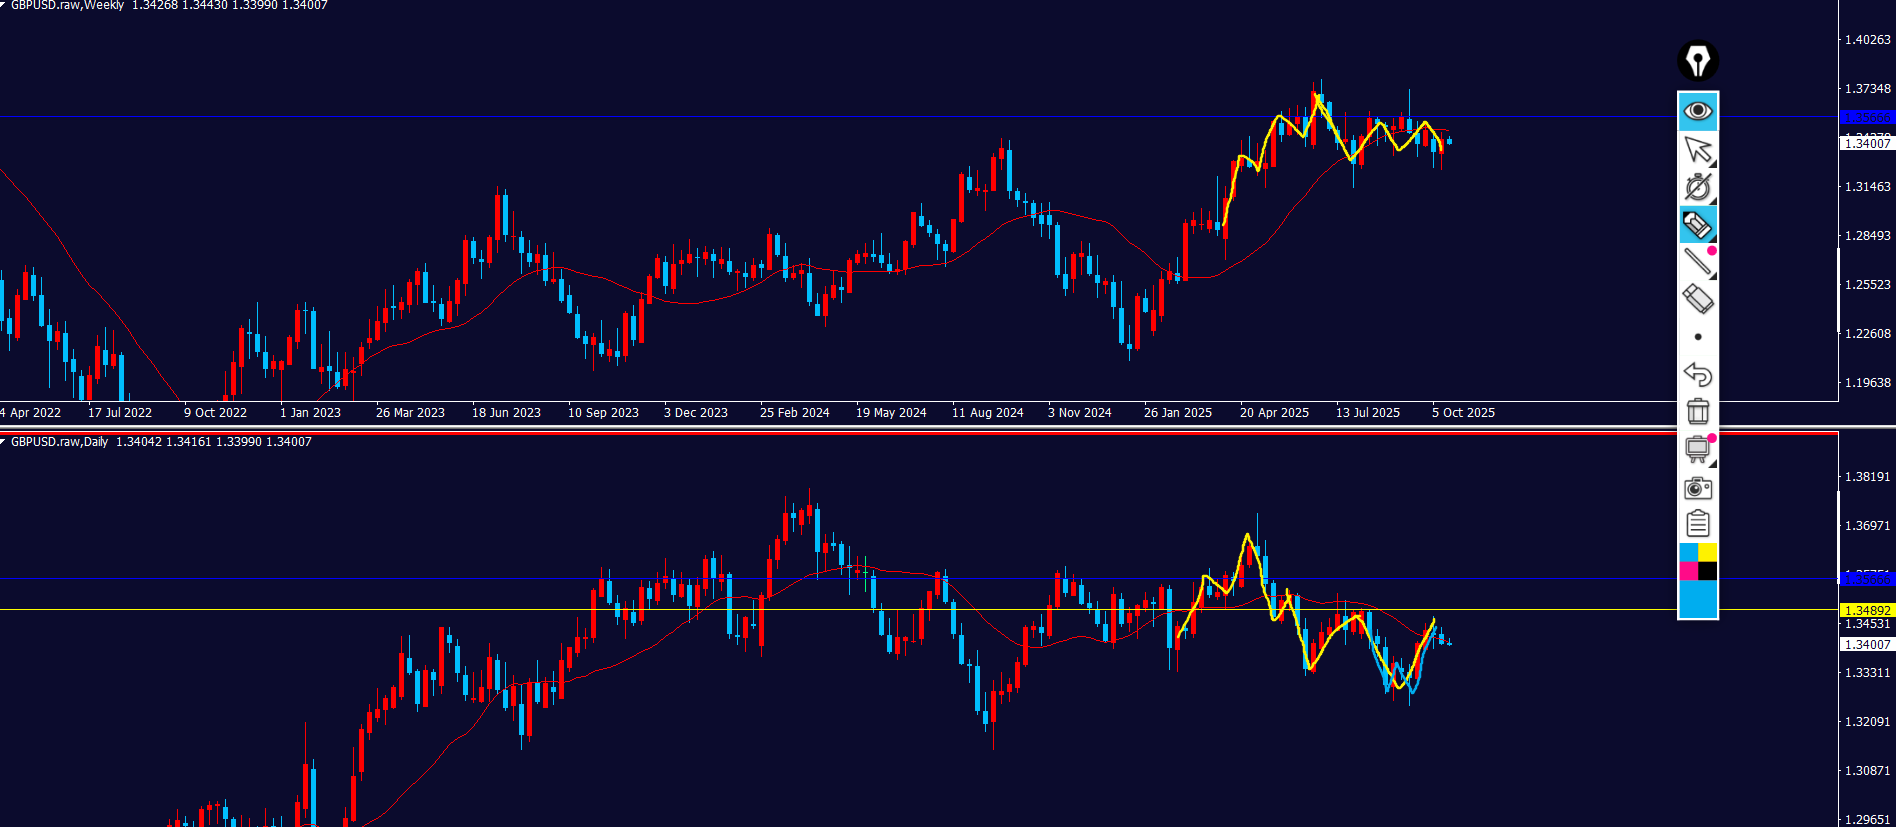Expand the whiteboard tool options triangle

pyautogui.click(x=1712, y=464)
